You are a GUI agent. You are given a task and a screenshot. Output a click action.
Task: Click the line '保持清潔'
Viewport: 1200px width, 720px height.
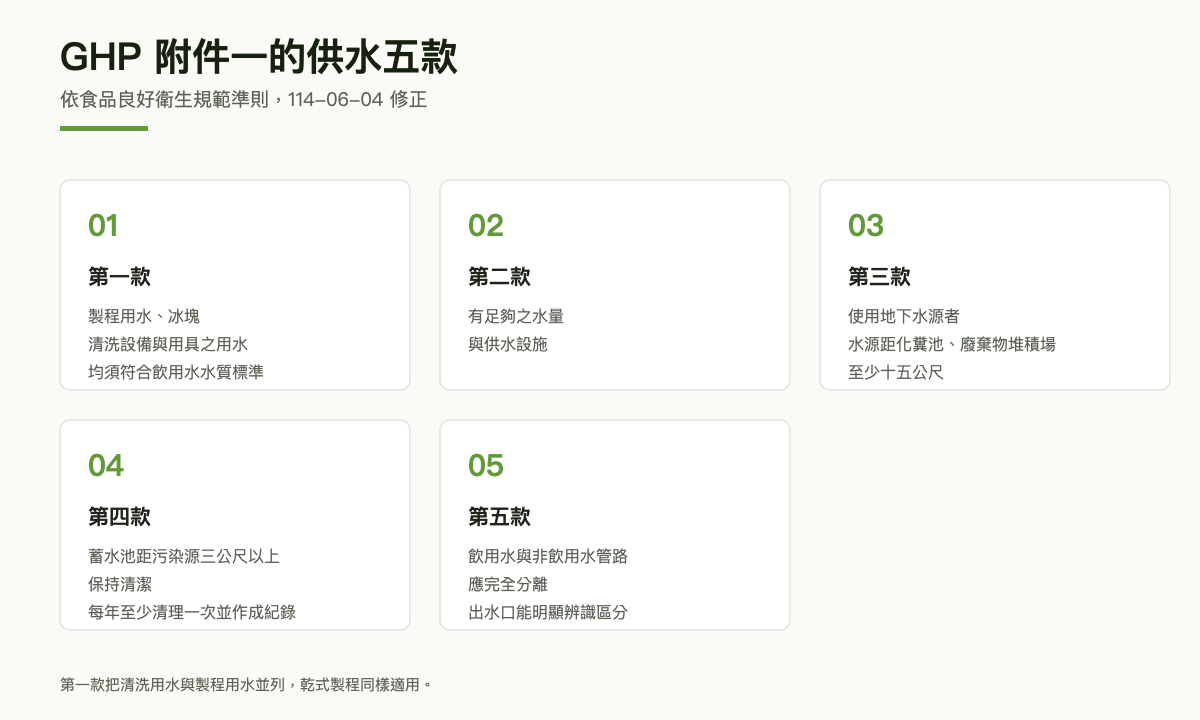[120, 584]
